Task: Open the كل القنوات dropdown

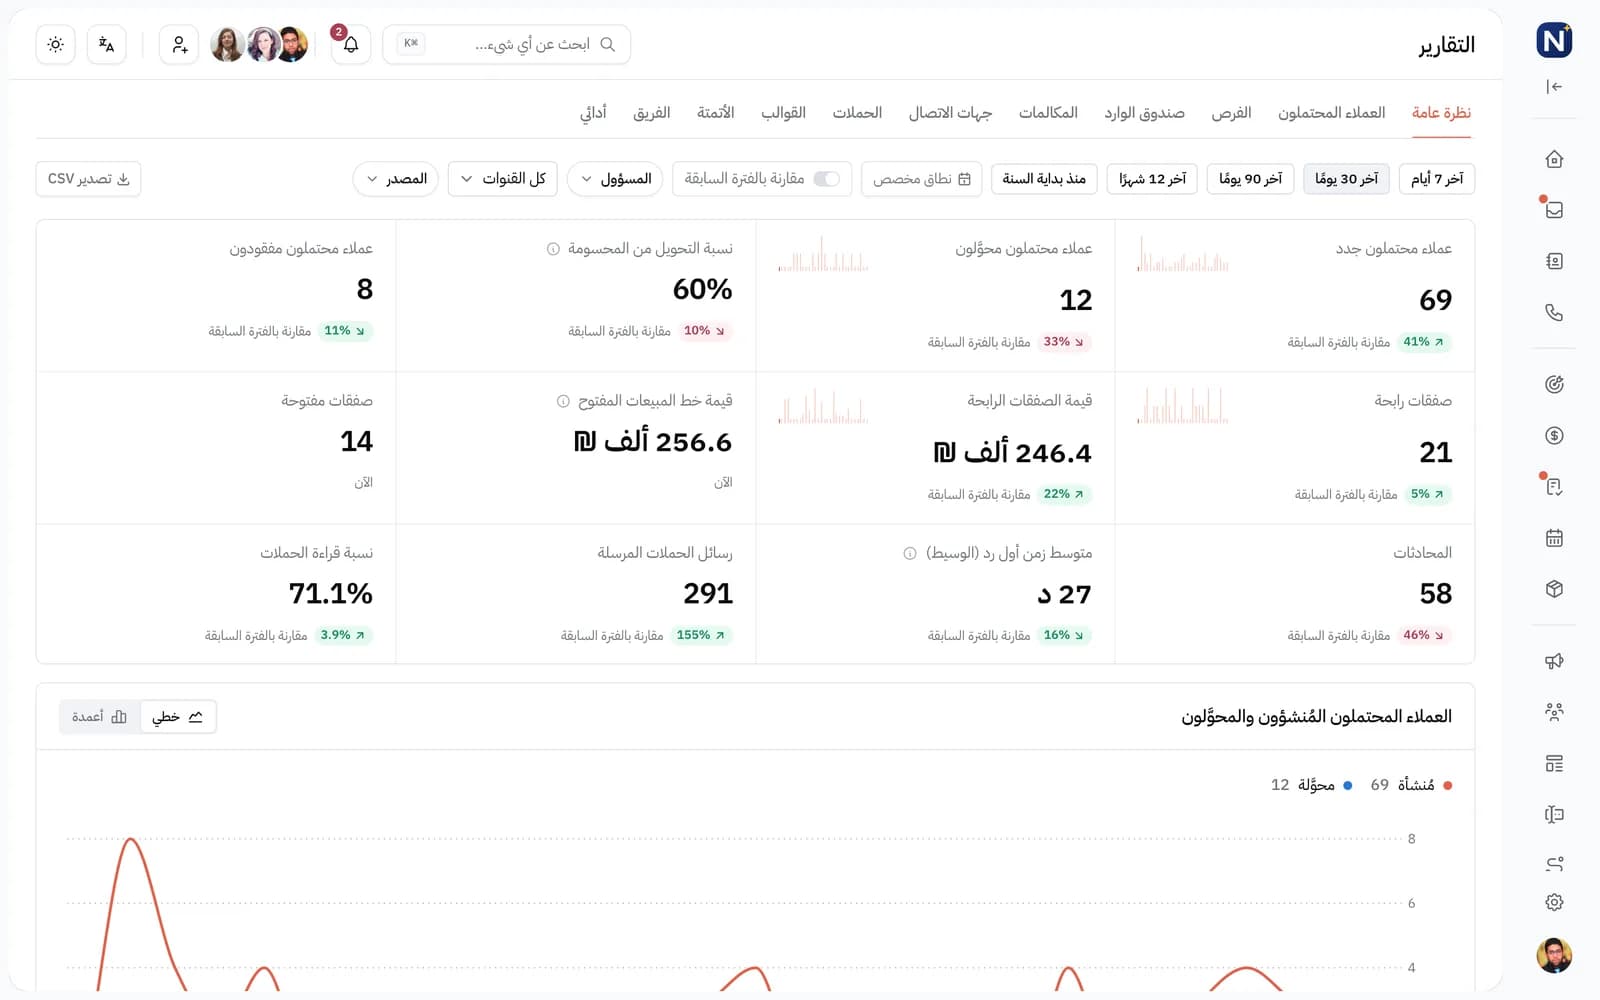Action: pyautogui.click(x=503, y=179)
